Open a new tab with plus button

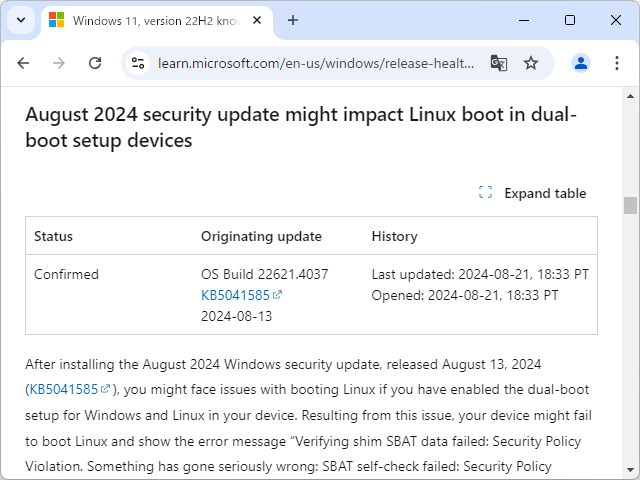coord(293,20)
